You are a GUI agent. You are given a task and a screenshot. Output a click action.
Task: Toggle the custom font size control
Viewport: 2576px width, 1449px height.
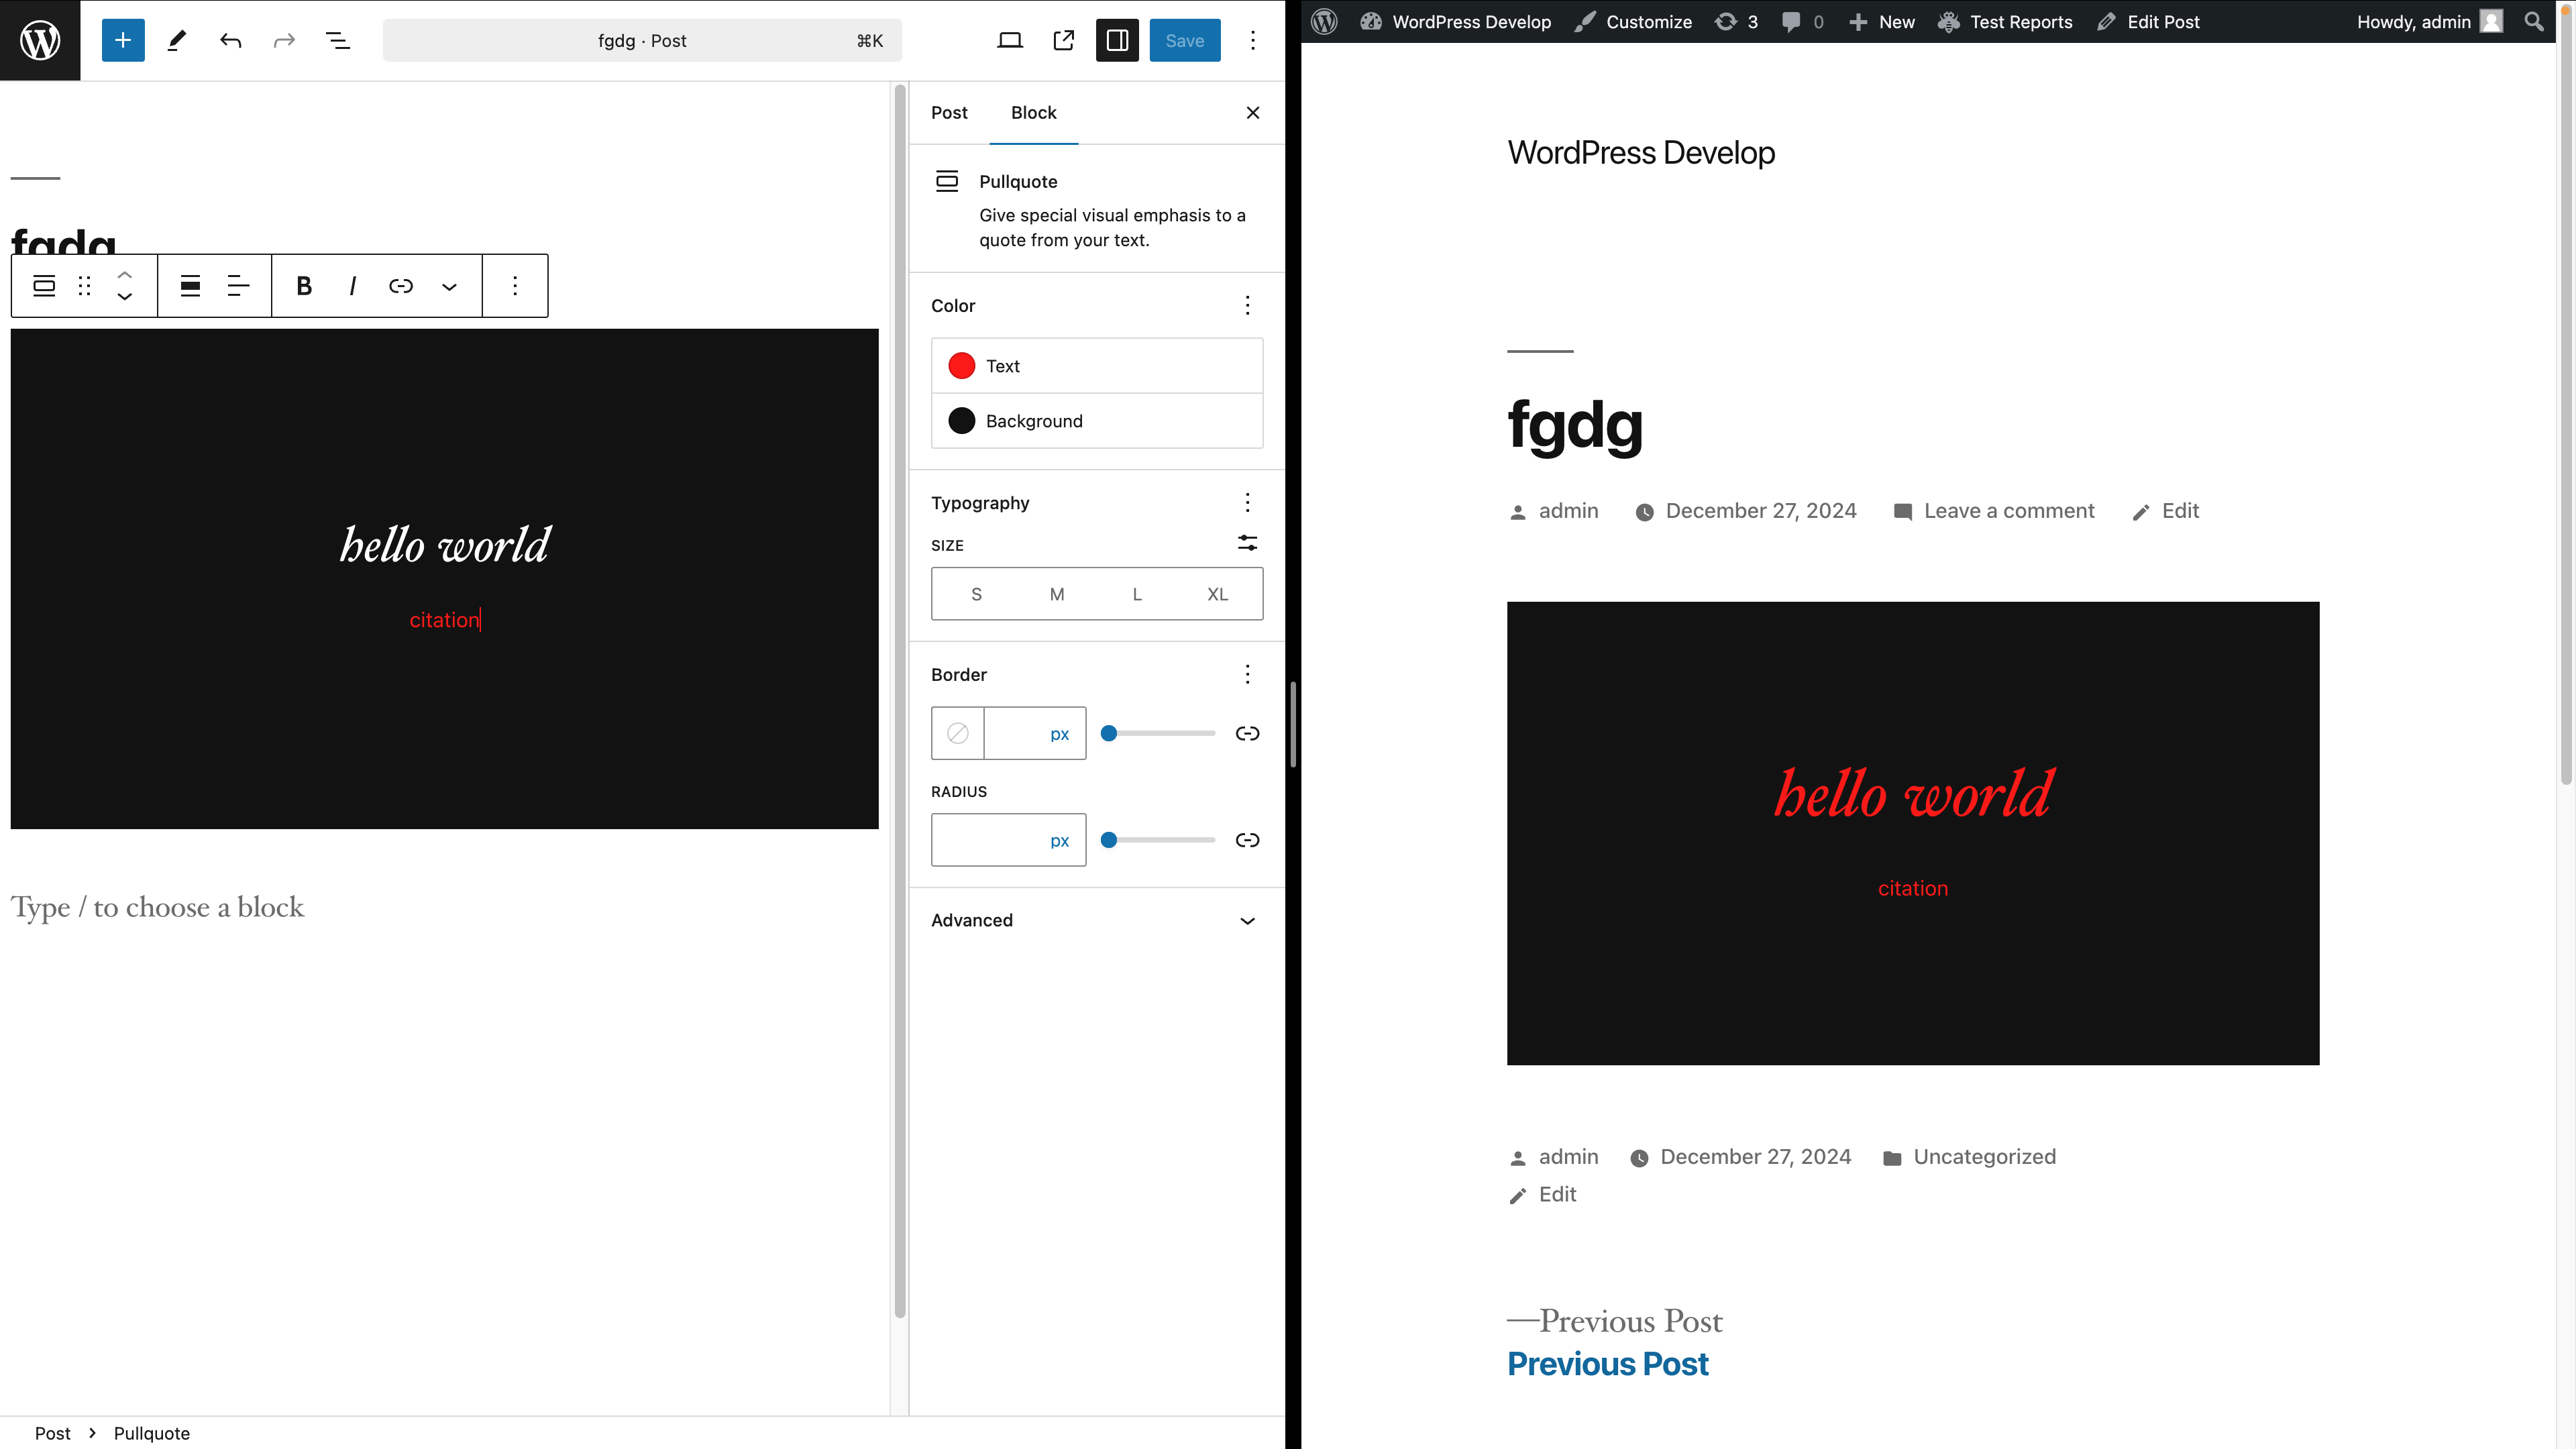[x=1247, y=543]
